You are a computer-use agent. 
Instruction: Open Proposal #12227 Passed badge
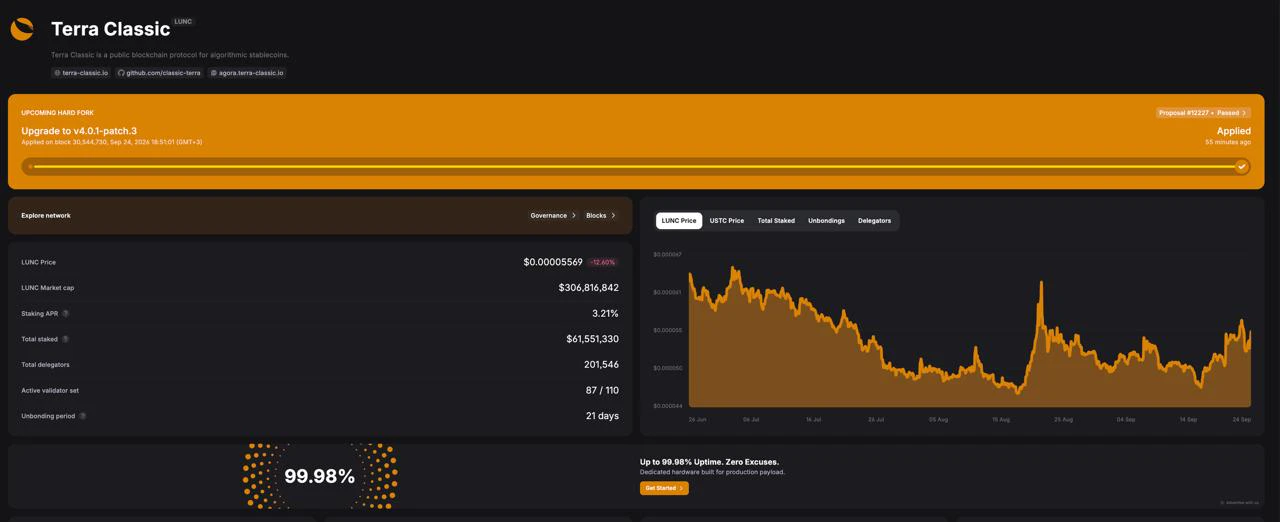click(1203, 113)
